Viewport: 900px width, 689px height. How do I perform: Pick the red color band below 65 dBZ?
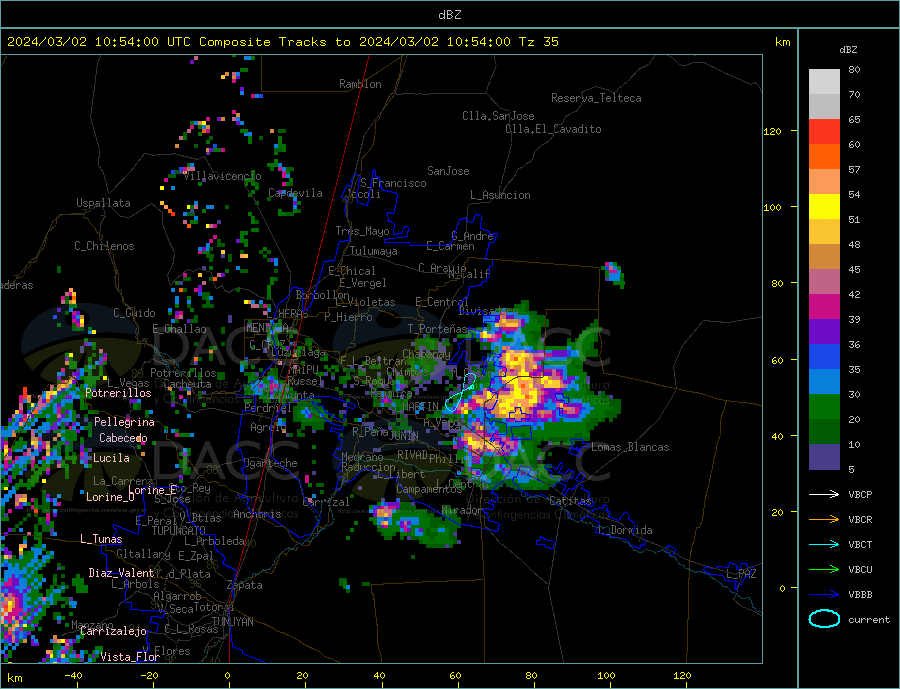[x=824, y=131]
